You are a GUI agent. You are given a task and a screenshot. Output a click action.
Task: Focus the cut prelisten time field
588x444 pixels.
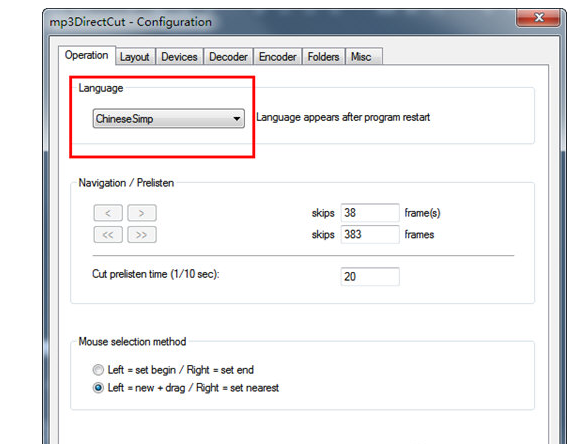tap(370, 276)
